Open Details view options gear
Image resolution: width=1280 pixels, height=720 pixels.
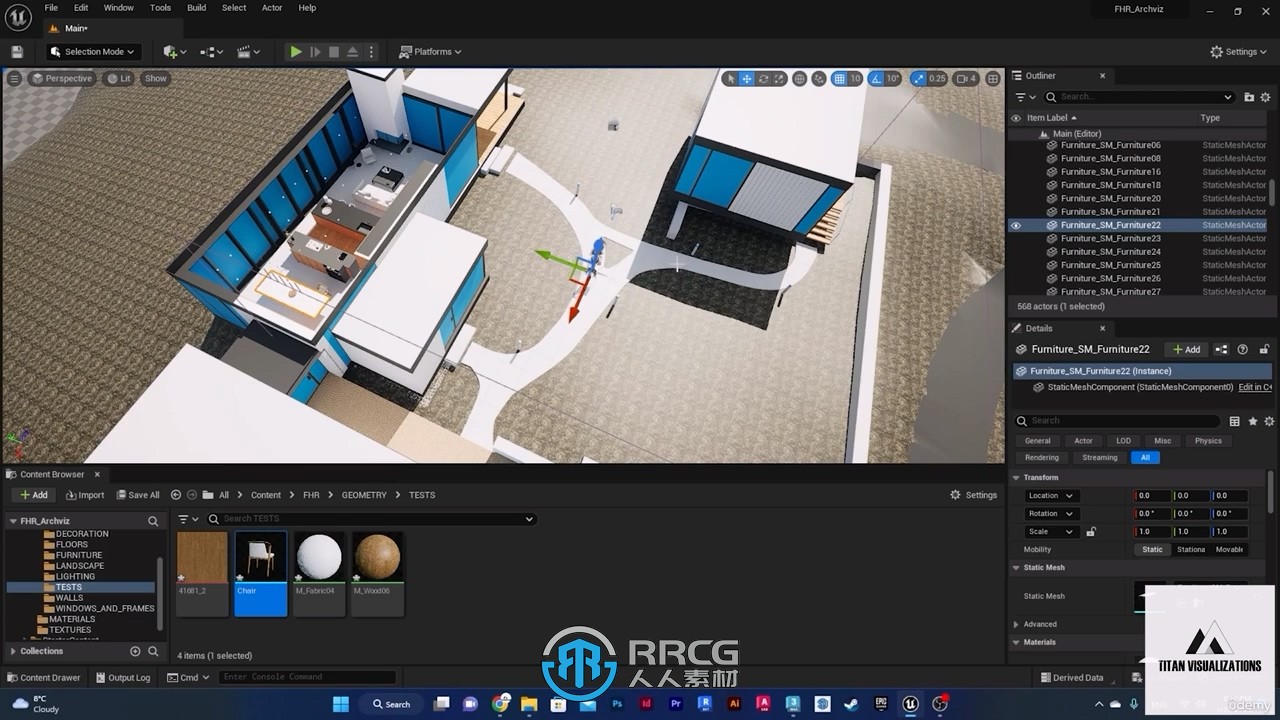point(1269,421)
